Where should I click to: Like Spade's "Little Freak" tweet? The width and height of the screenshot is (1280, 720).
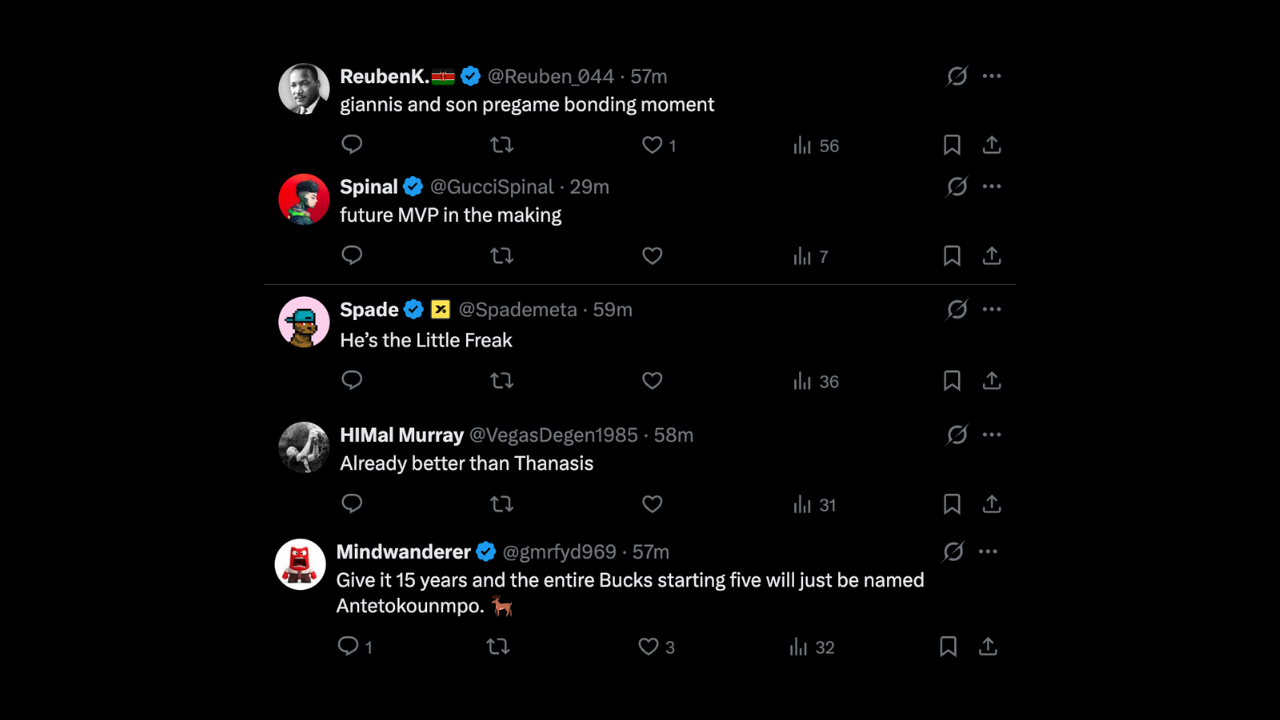652,381
